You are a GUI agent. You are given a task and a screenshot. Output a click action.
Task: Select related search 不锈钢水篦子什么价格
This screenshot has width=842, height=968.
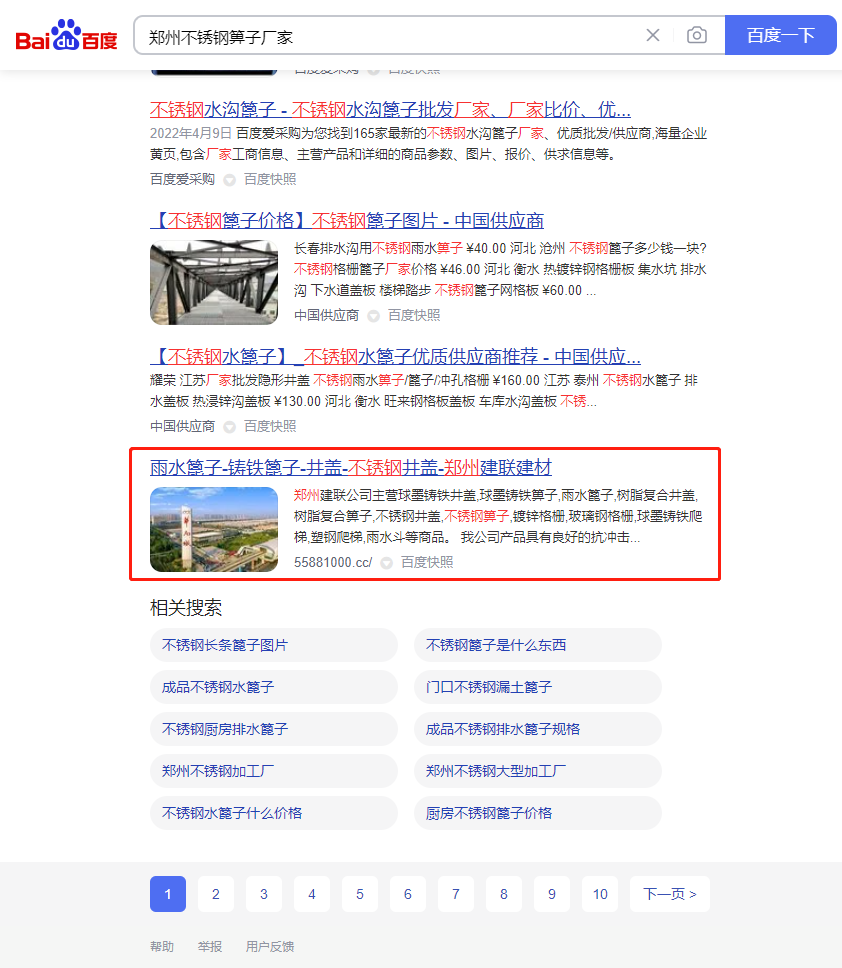273,813
